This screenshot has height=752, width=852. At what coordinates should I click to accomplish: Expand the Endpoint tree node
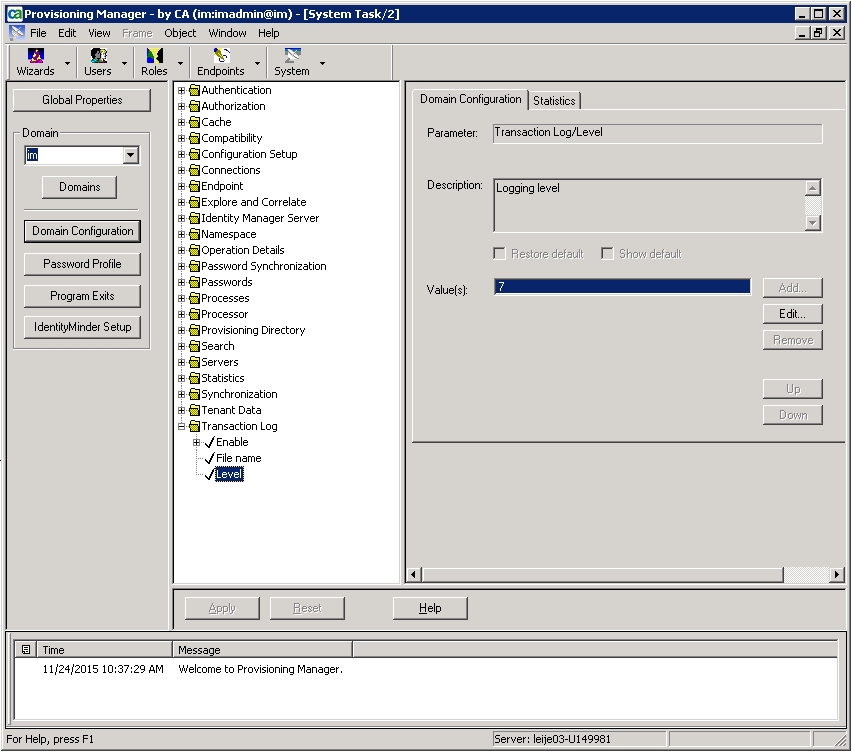point(182,187)
